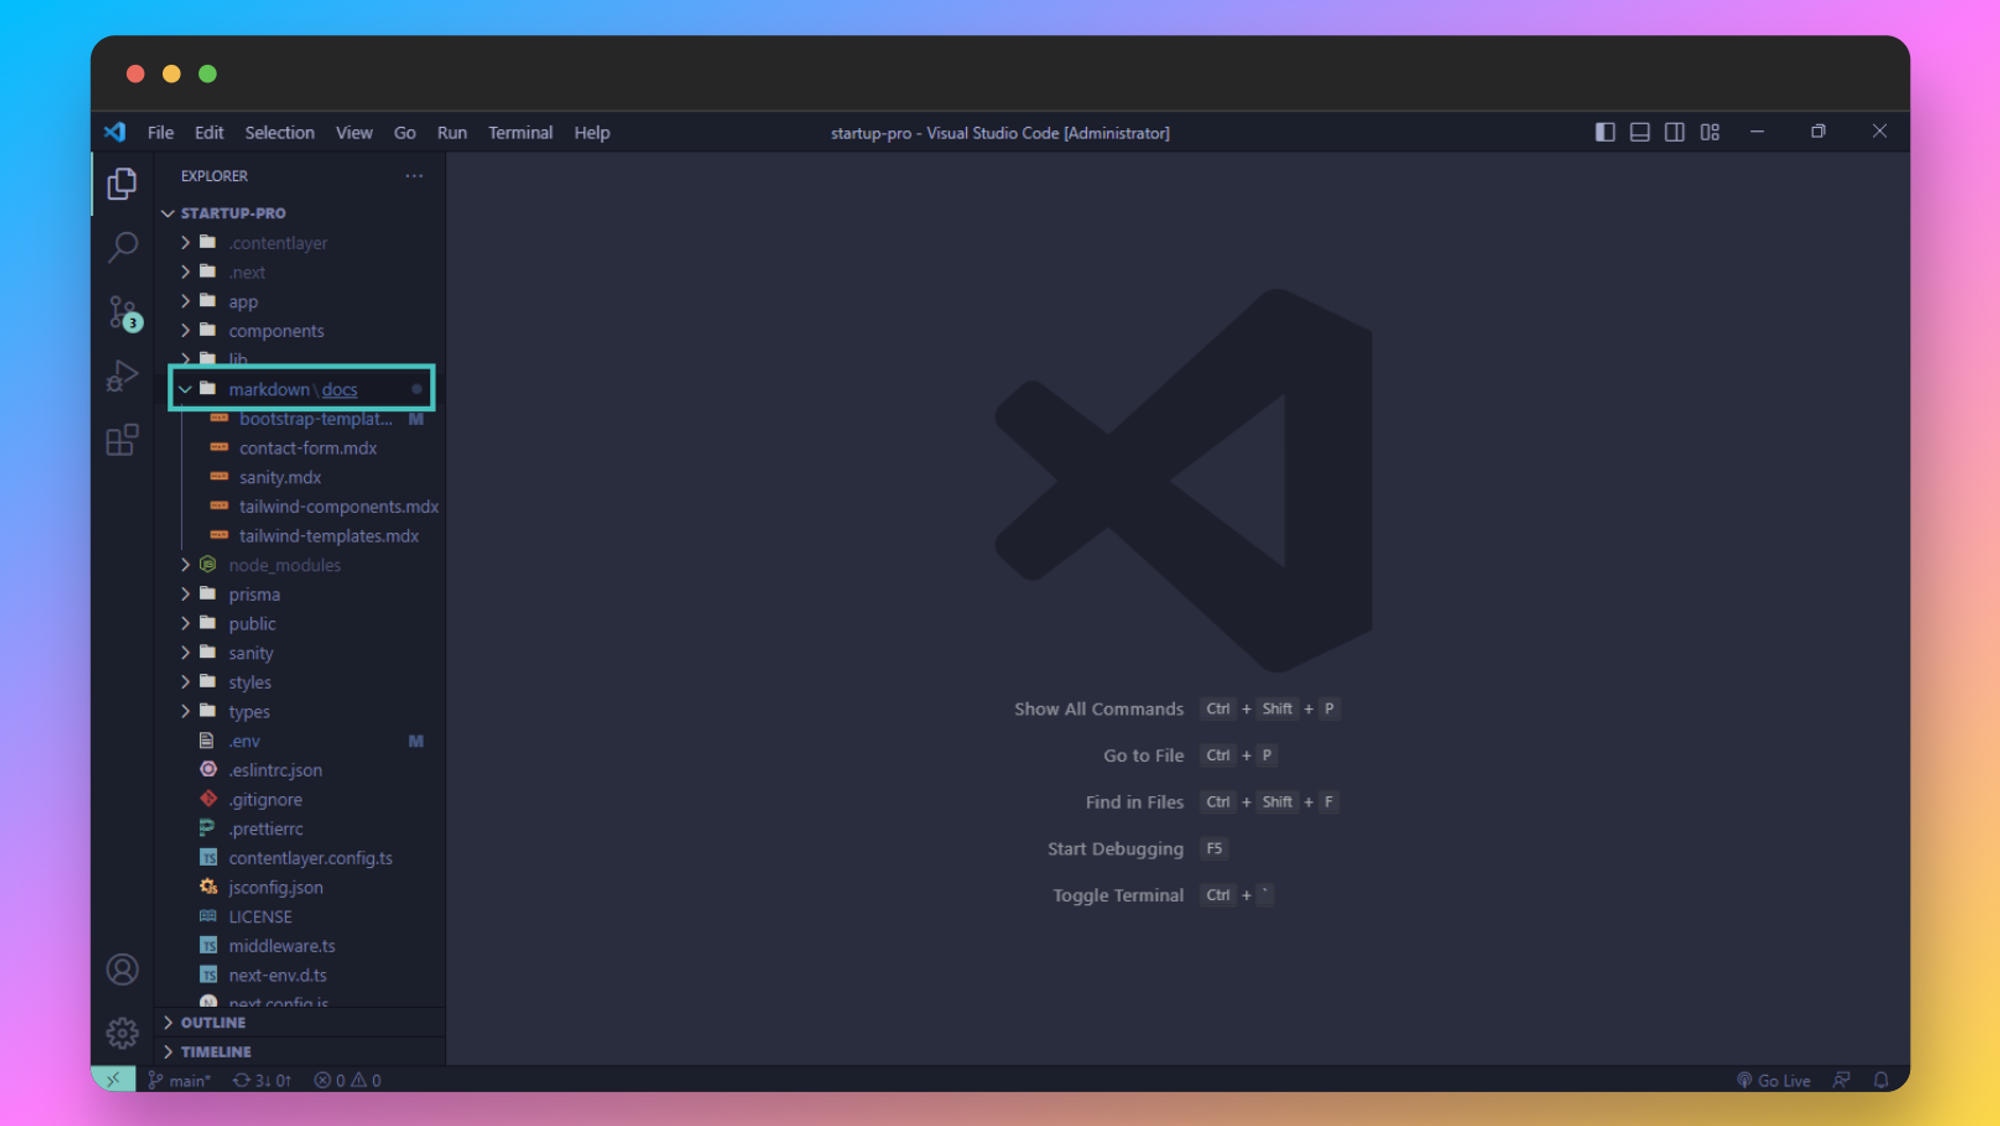
Task: Click the remote window indicator in status bar
Action: pos(114,1080)
